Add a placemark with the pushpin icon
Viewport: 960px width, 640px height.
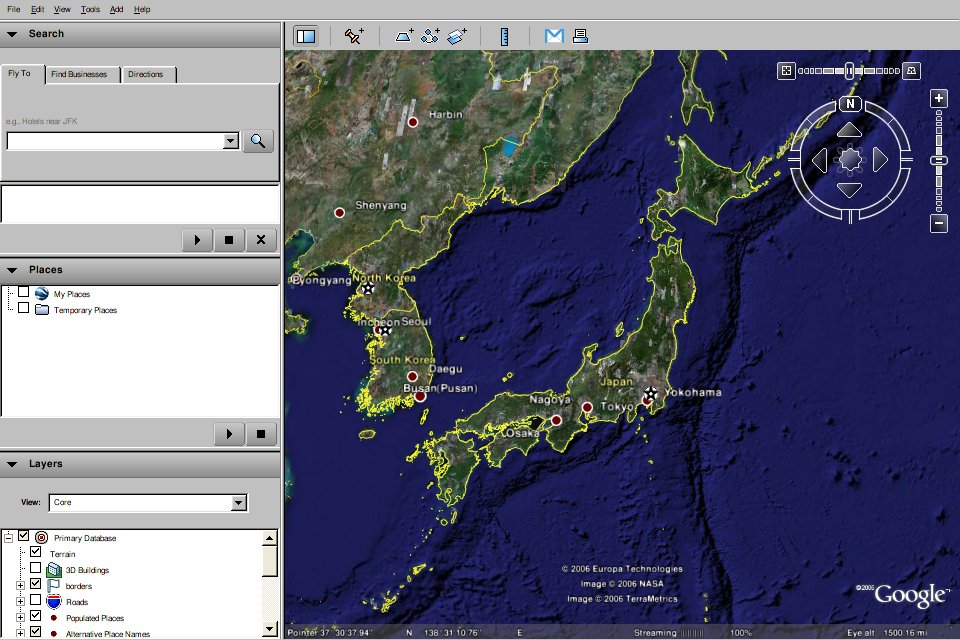(x=354, y=36)
